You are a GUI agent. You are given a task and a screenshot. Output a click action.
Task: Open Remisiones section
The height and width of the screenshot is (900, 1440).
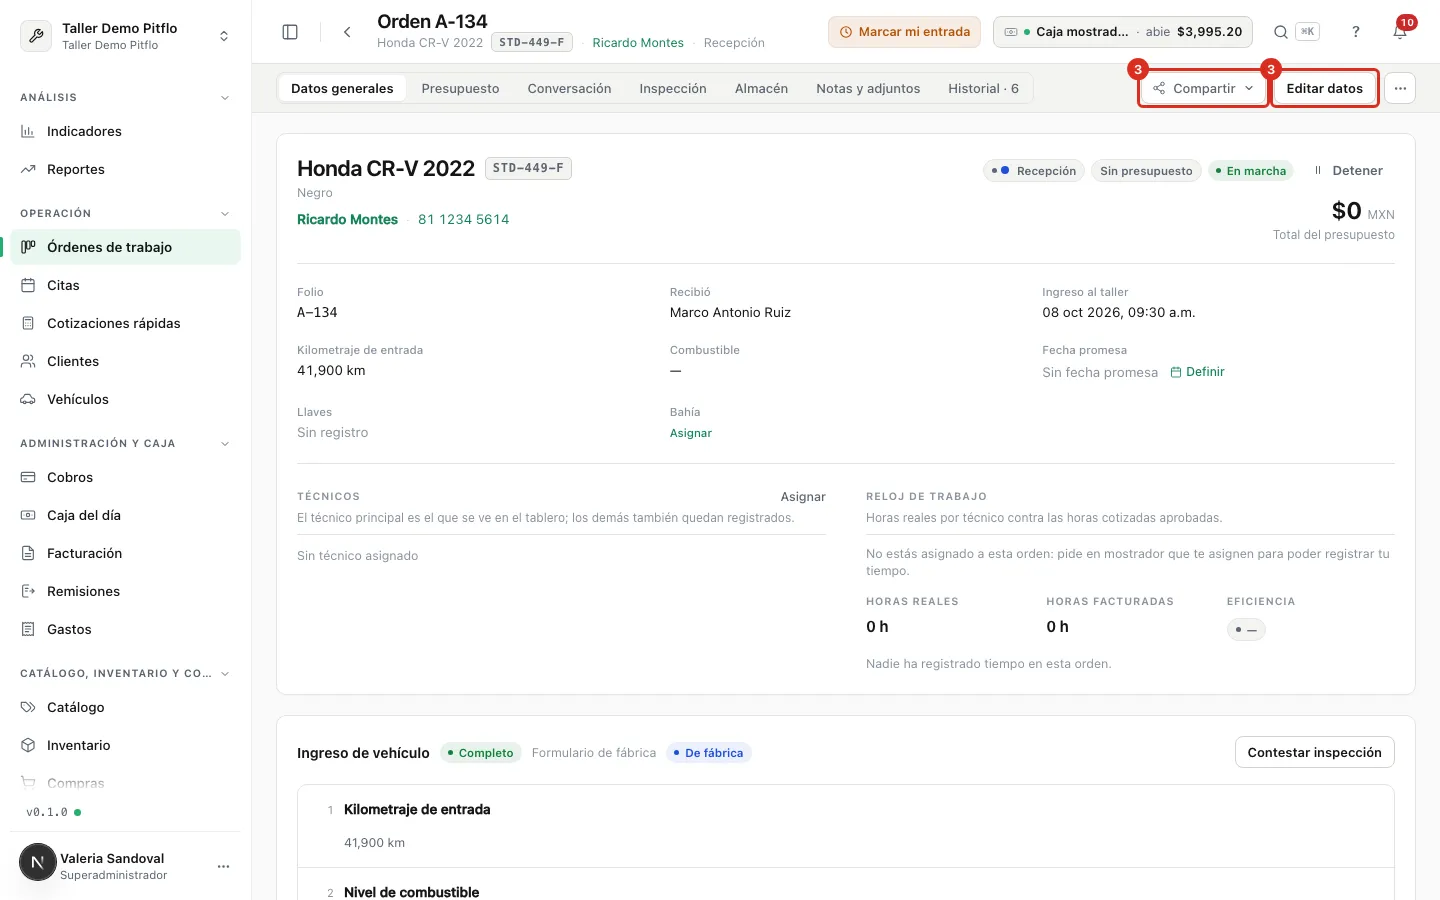click(x=125, y=591)
